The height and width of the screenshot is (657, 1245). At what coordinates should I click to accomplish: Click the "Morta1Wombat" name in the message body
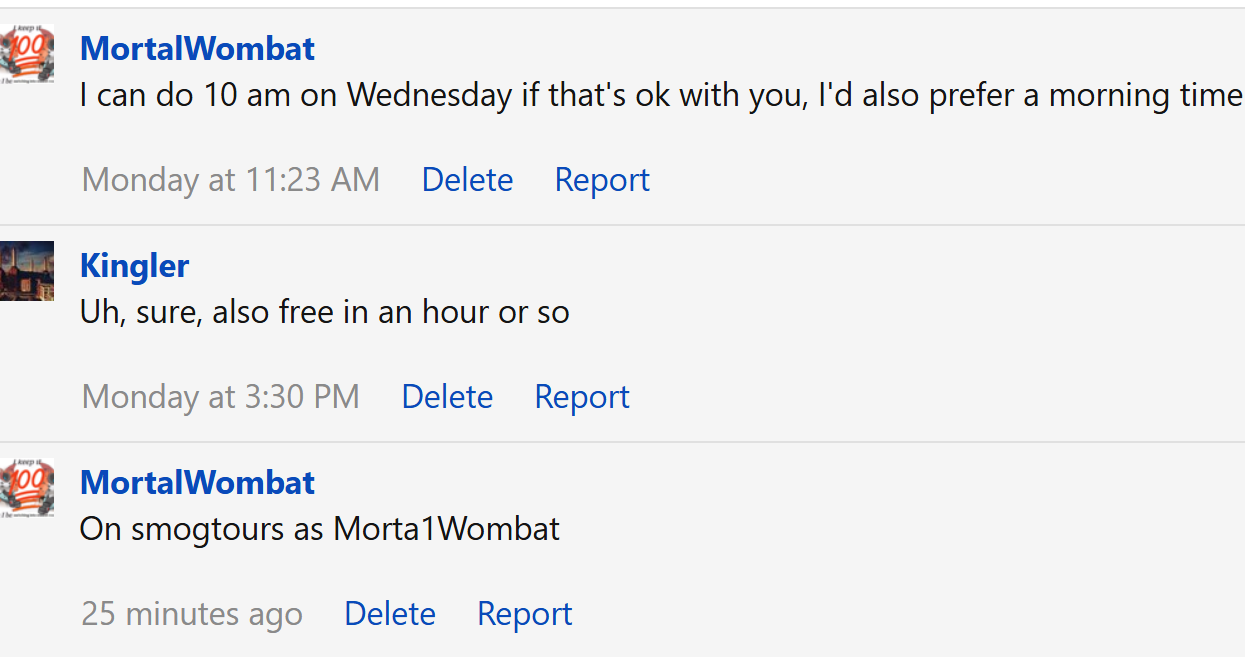446,529
